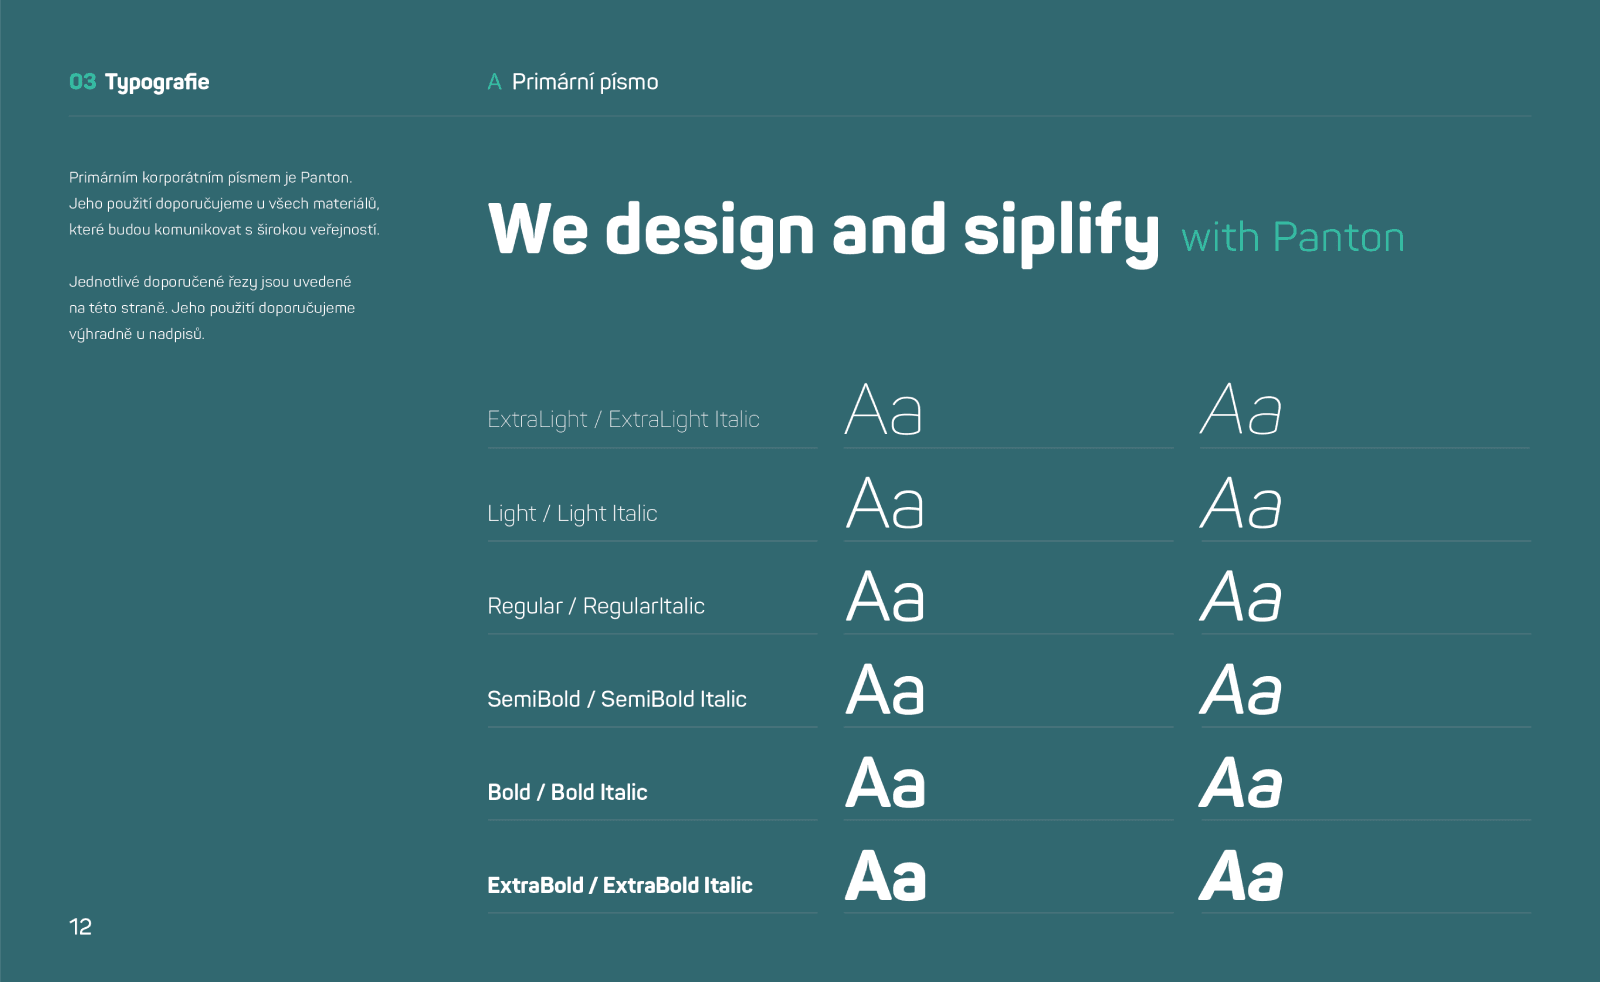Select the "ExtraLight / ExtraLight Italic" label
The width and height of the screenshot is (1600, 982).
[x=623, y=420]
